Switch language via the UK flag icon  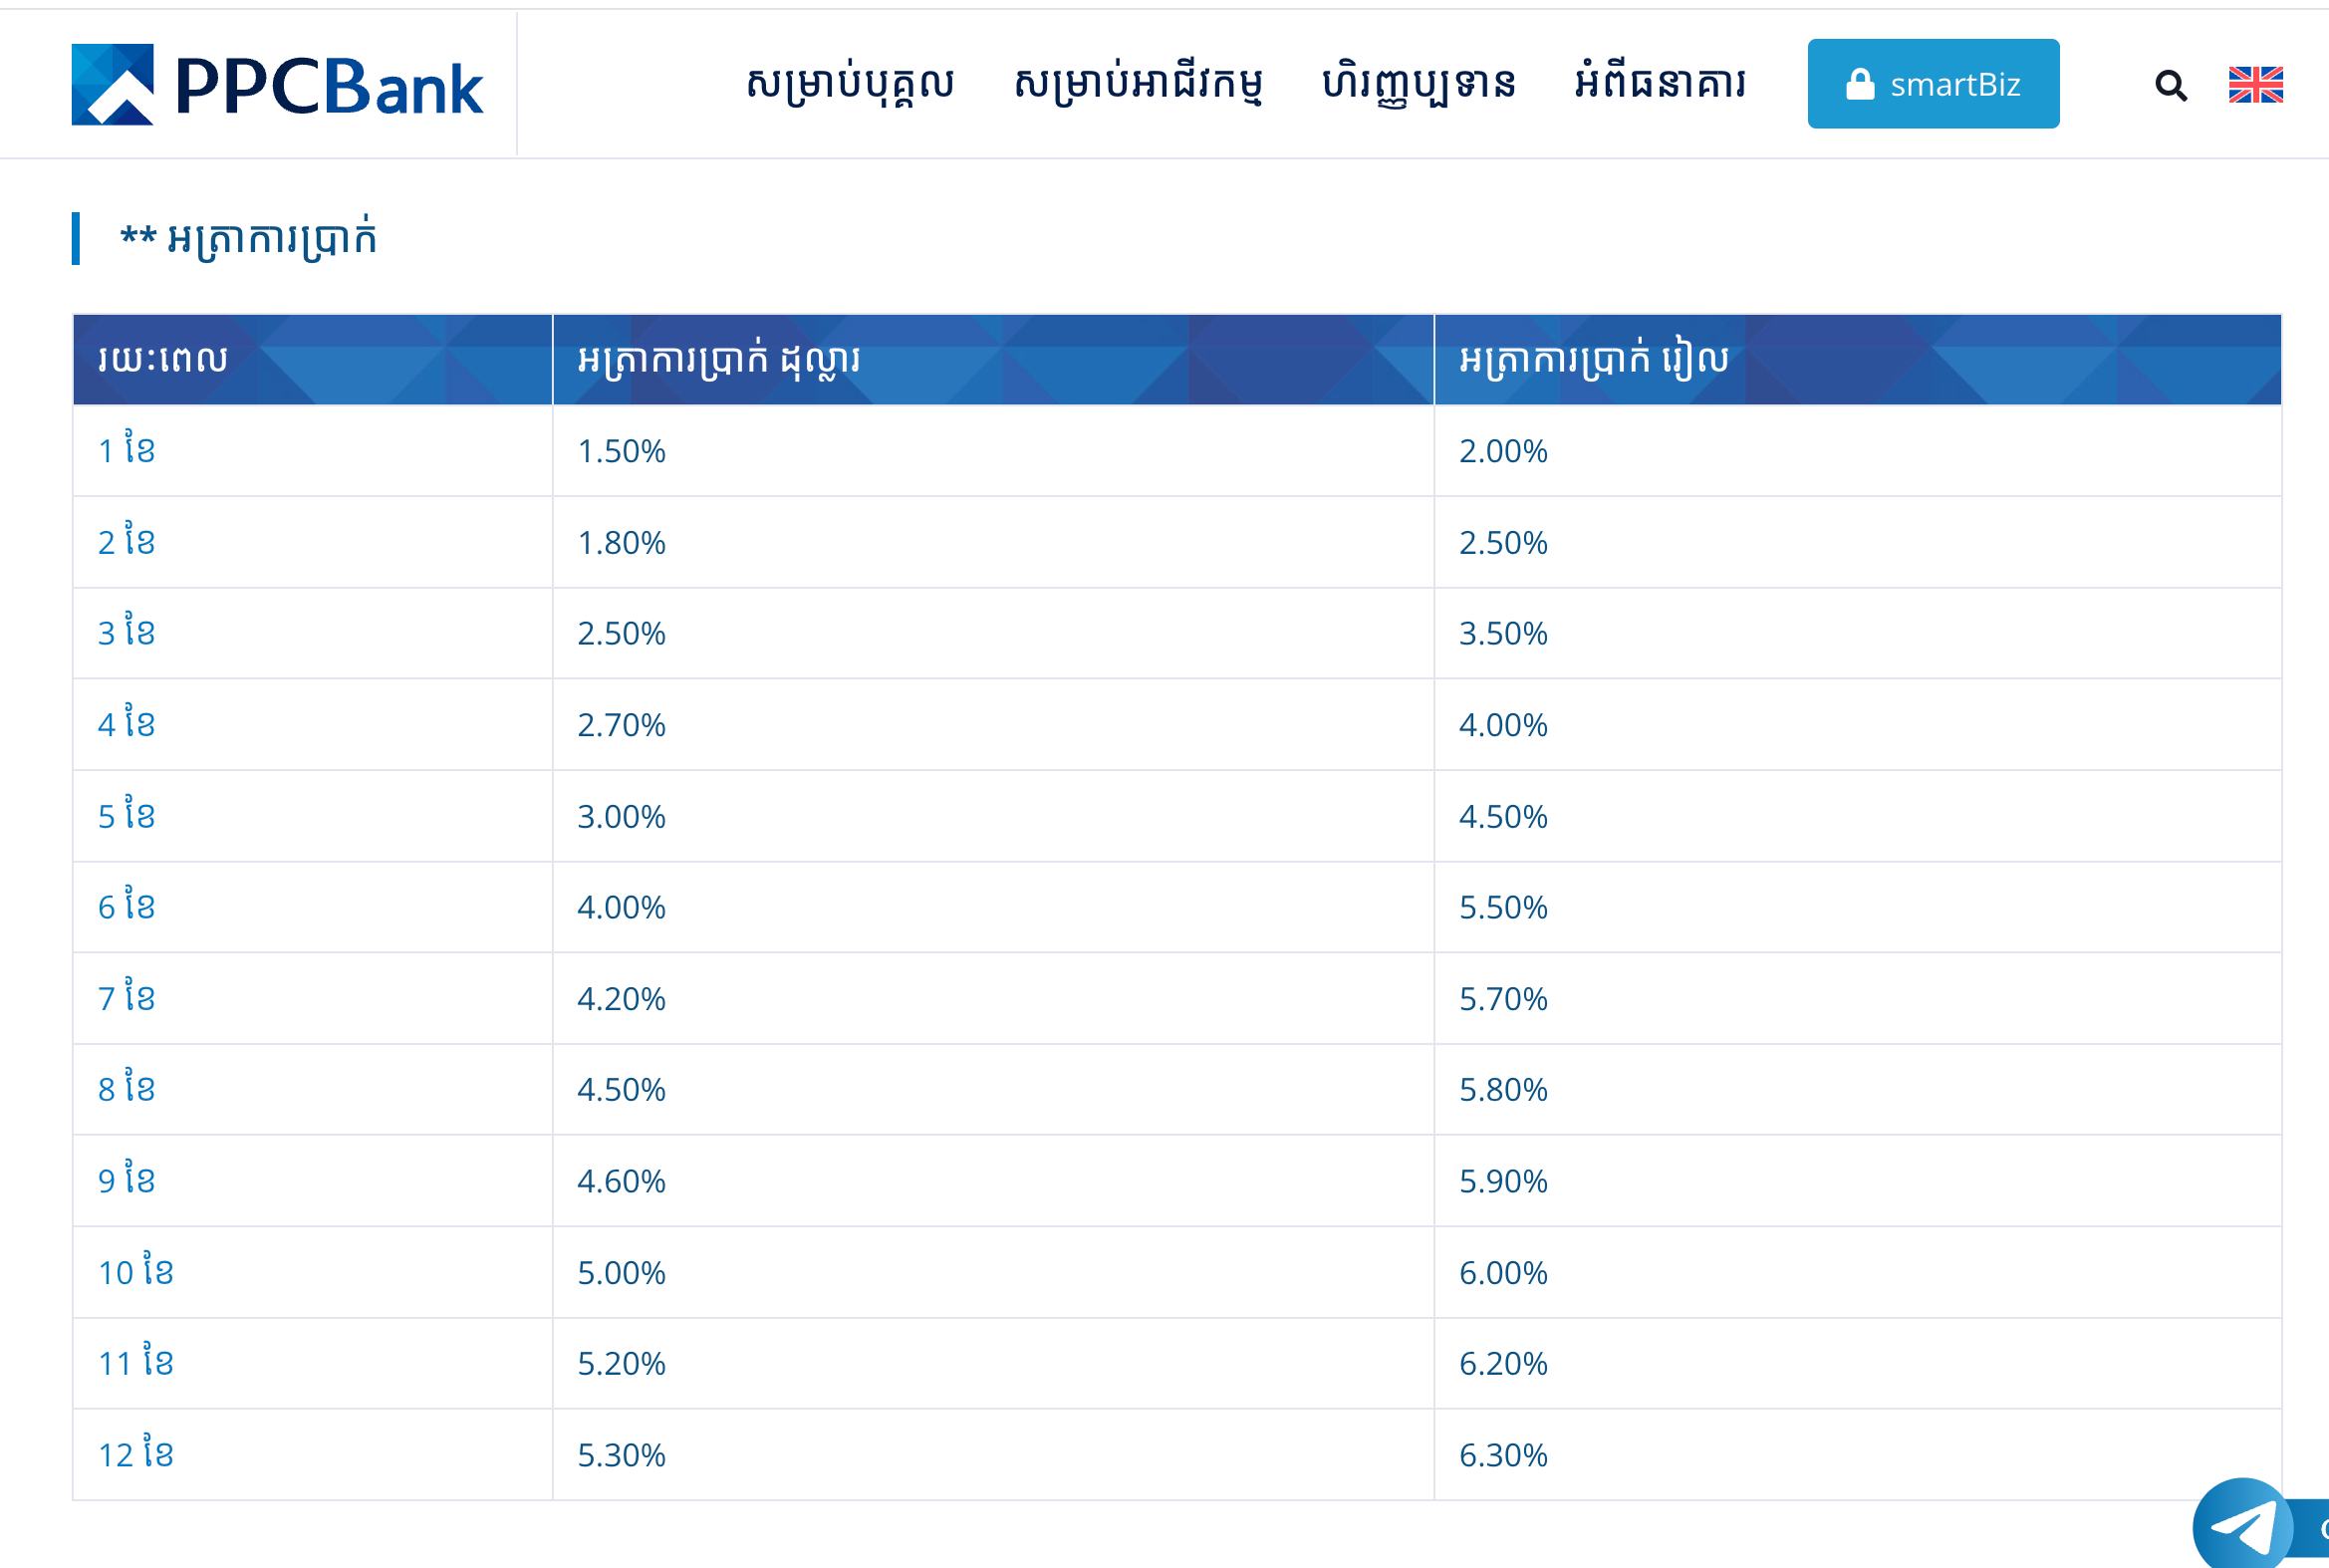[x=2255, y=85]
